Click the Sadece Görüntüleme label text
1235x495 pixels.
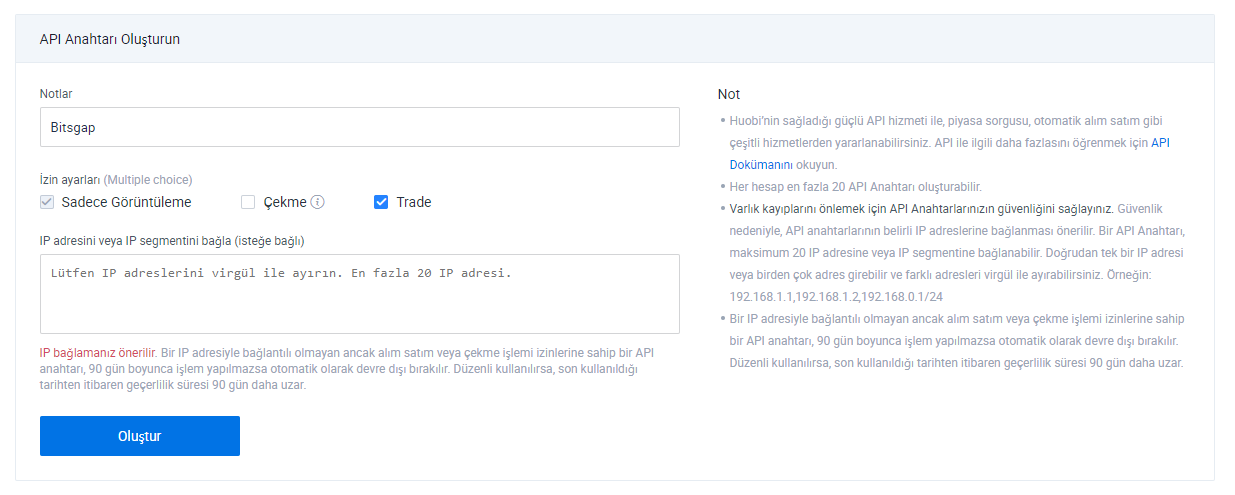click(x=126, y=202)
